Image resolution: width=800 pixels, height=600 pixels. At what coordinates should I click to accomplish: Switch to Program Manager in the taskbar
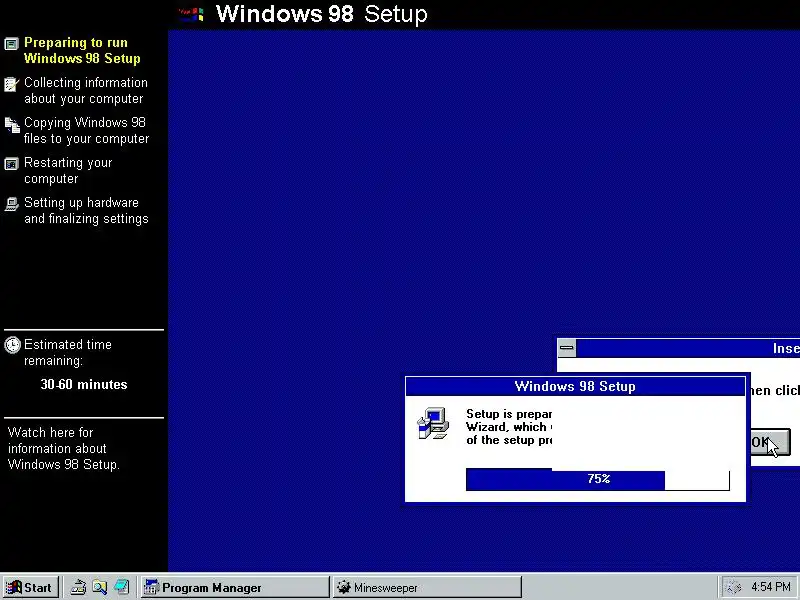[235, 588]
